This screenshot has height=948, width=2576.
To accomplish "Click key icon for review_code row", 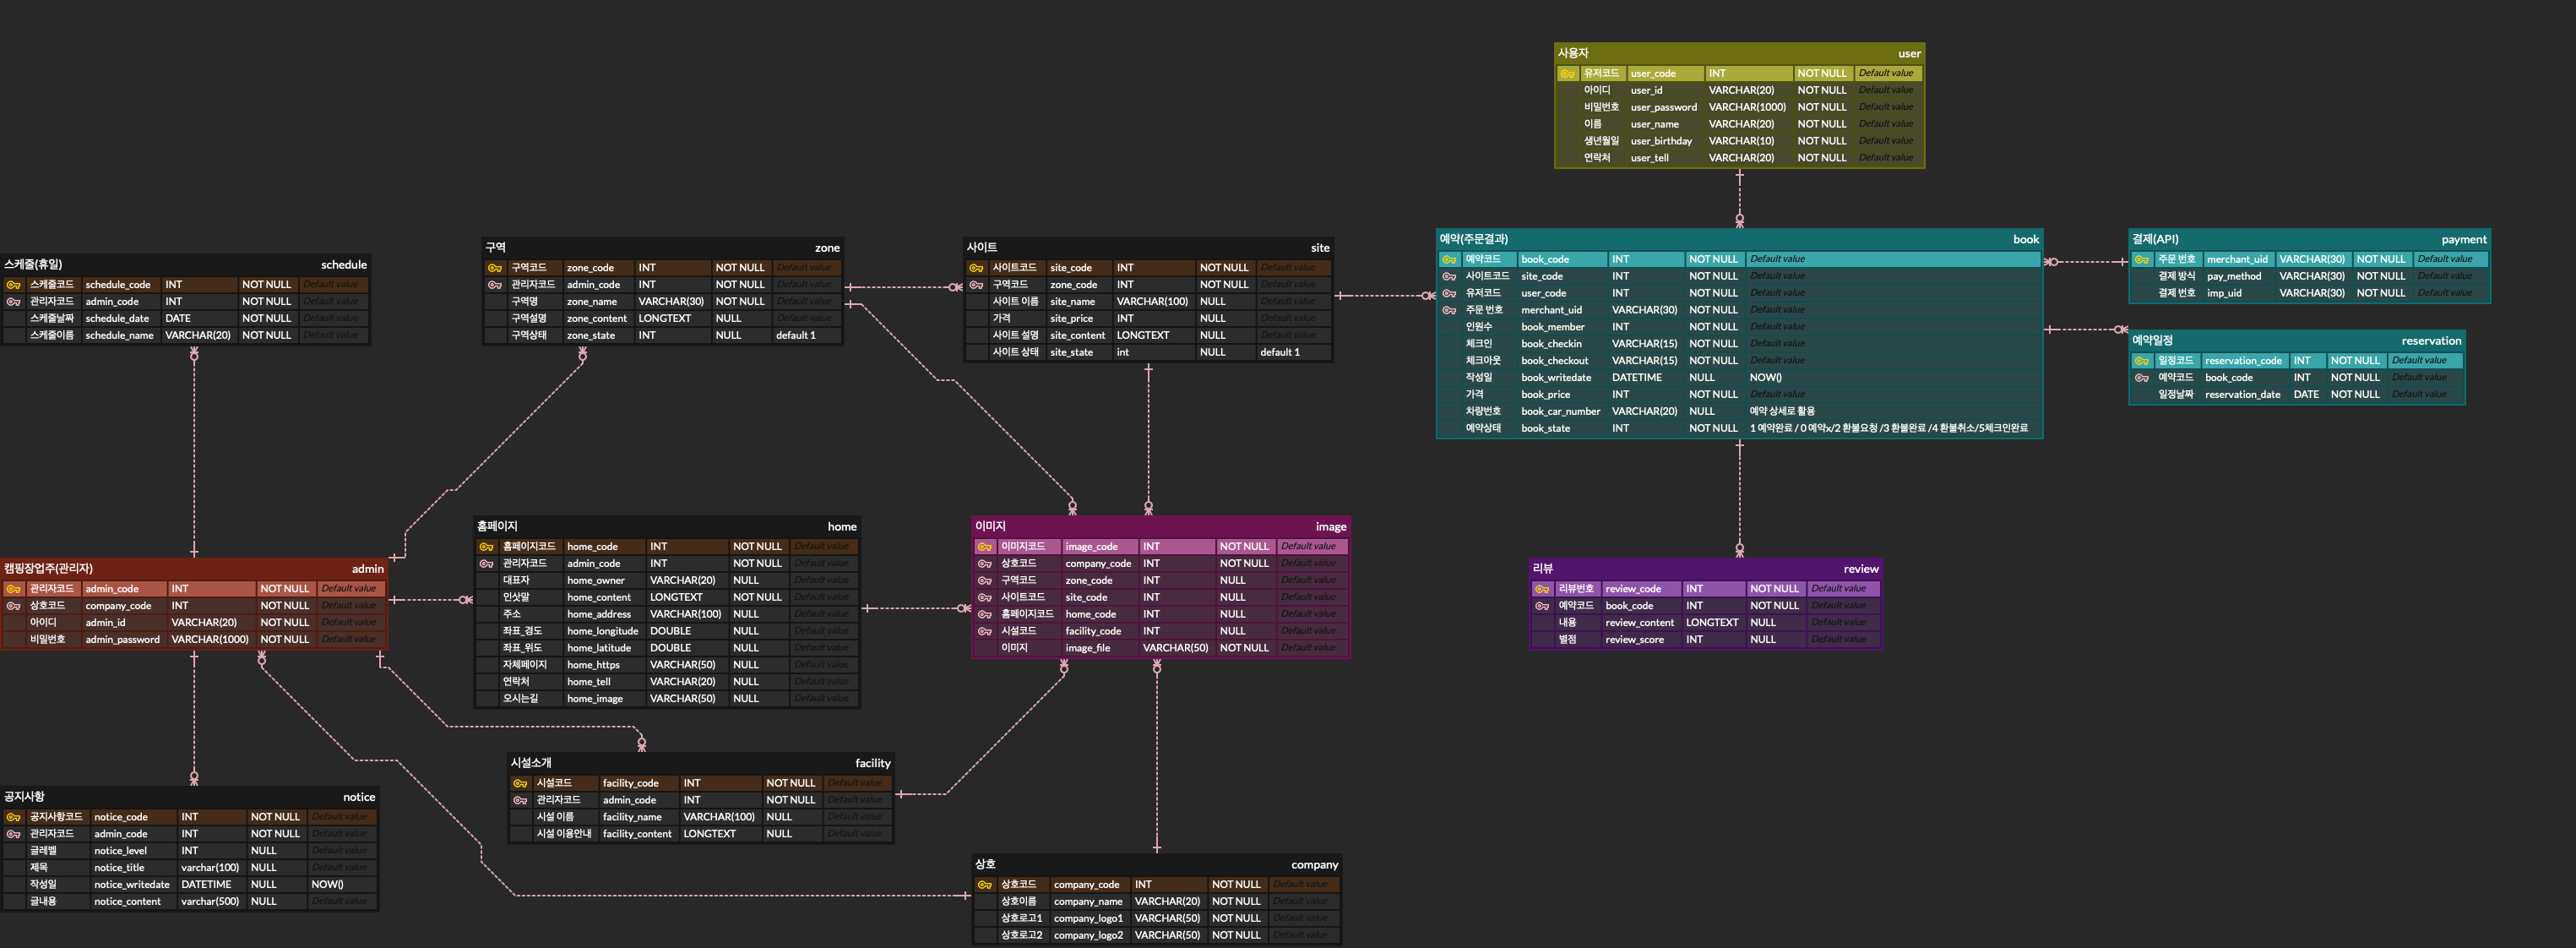I will (1541, 589).
